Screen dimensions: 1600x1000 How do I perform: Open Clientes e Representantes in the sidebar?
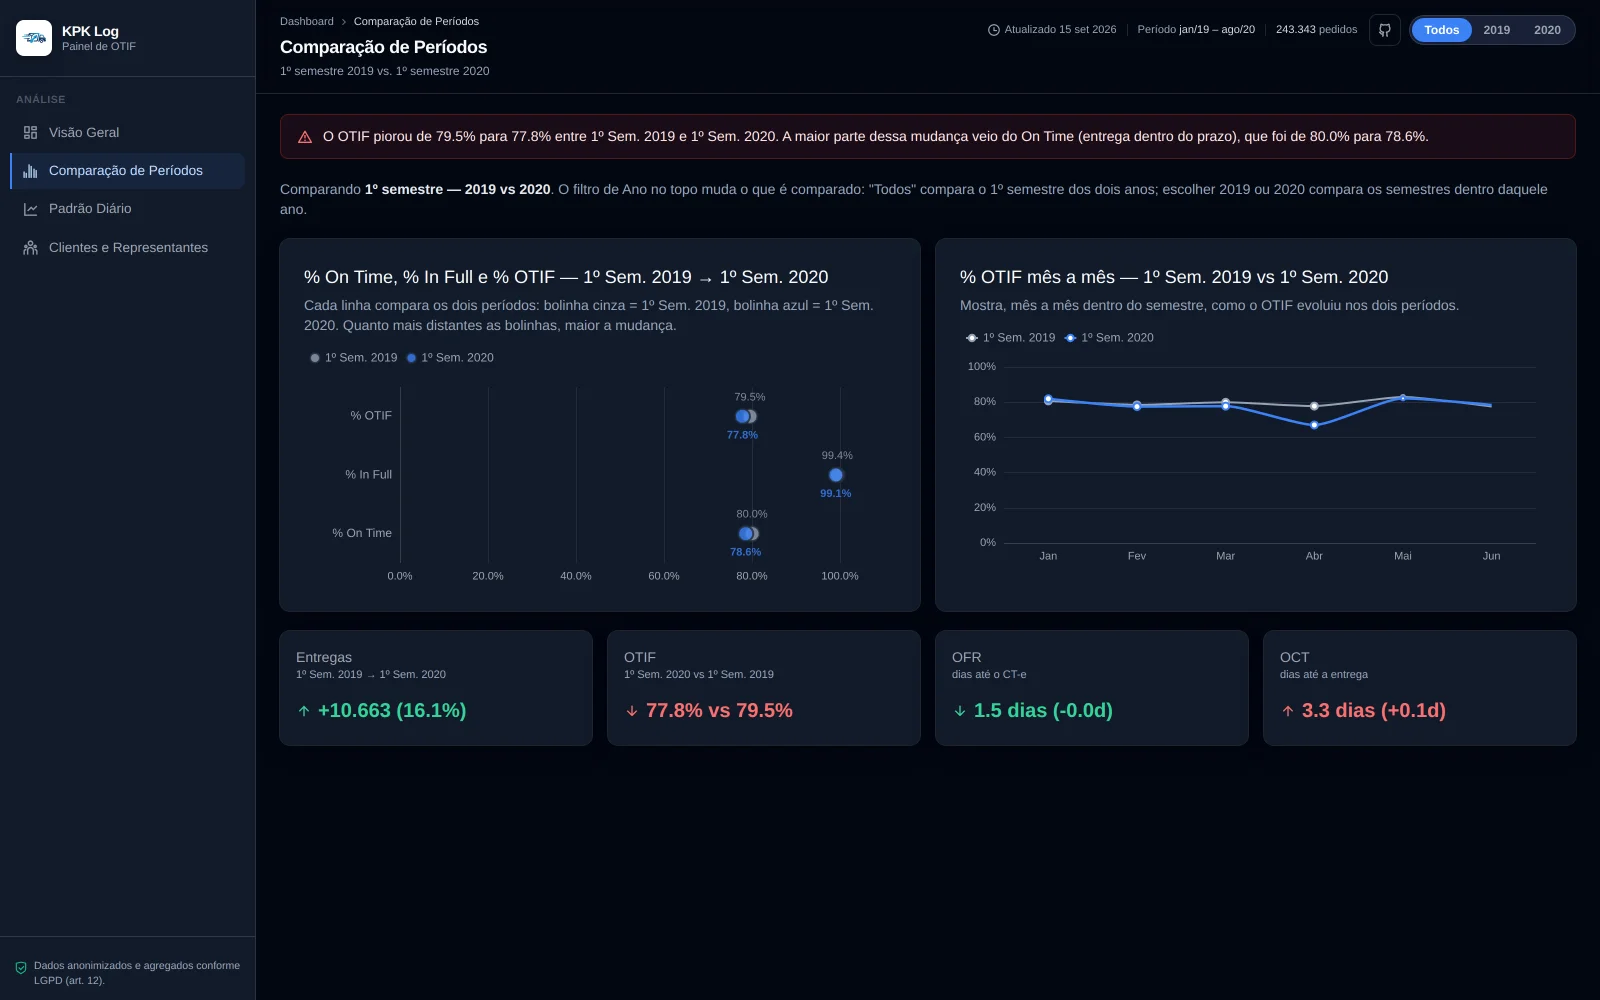pyautogui.click(x=127, y=248)
